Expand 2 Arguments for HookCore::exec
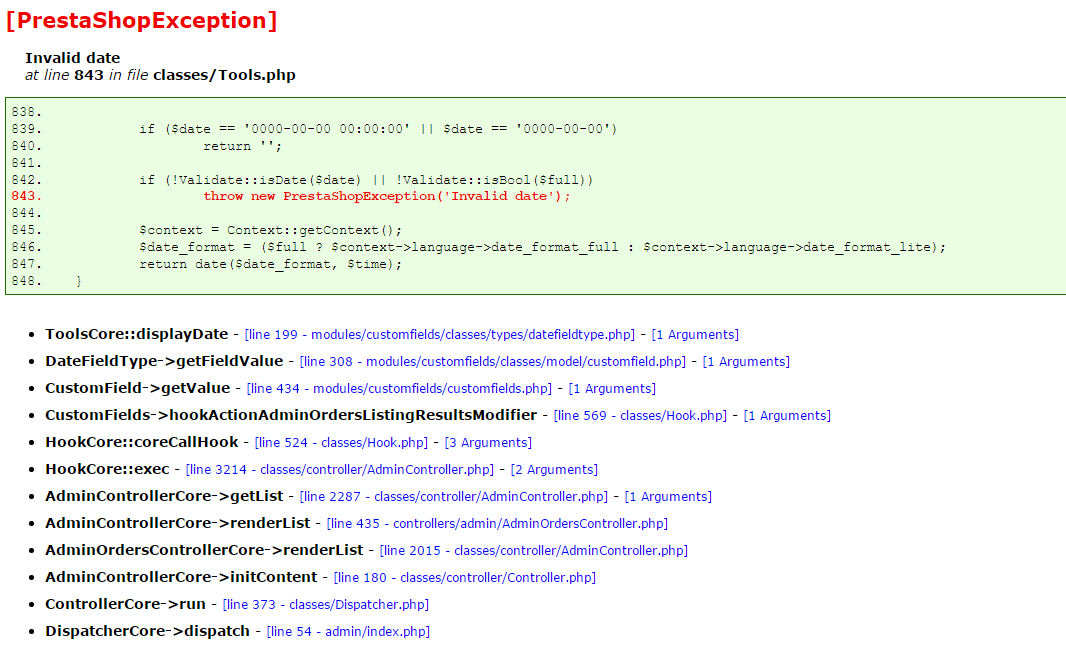 point(553,470)
